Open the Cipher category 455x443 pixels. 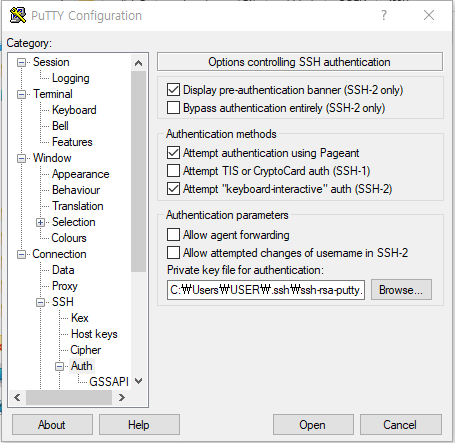tap(85, 350)
